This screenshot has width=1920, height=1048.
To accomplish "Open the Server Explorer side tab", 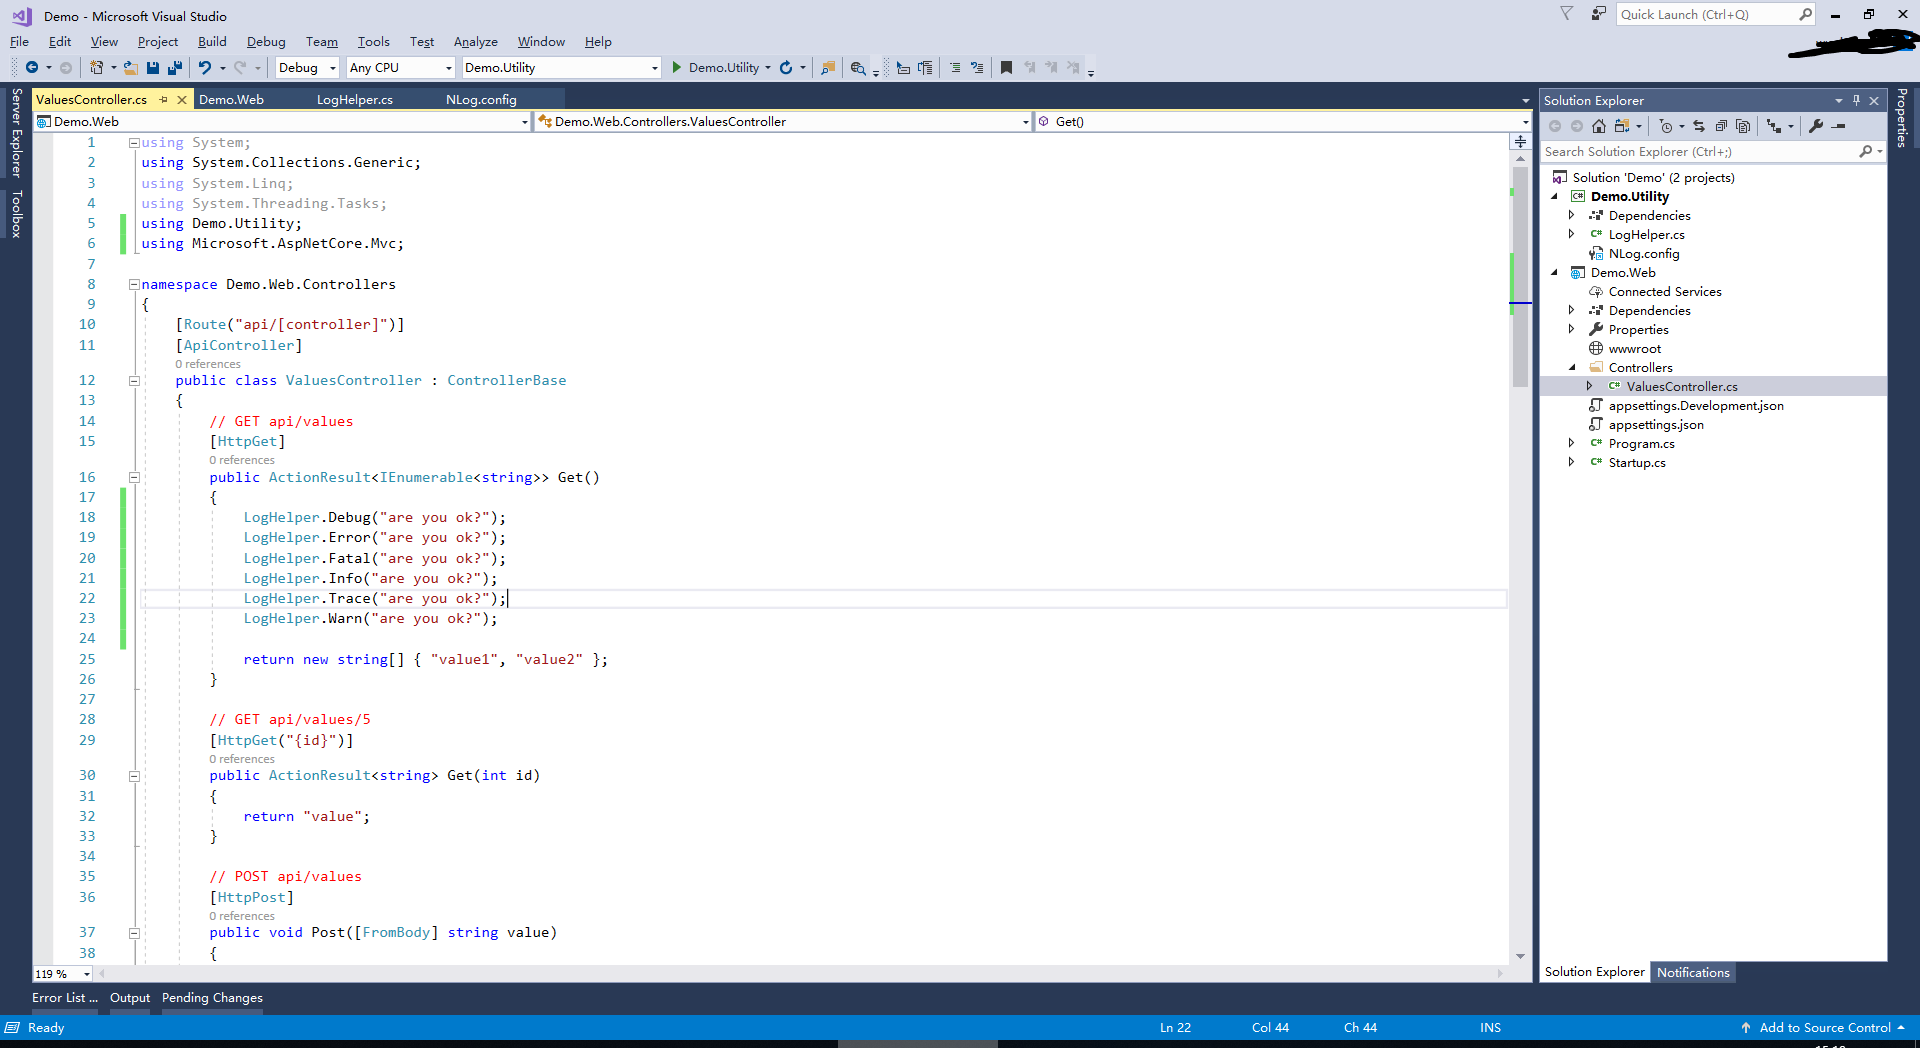I will tap(16, 132).
